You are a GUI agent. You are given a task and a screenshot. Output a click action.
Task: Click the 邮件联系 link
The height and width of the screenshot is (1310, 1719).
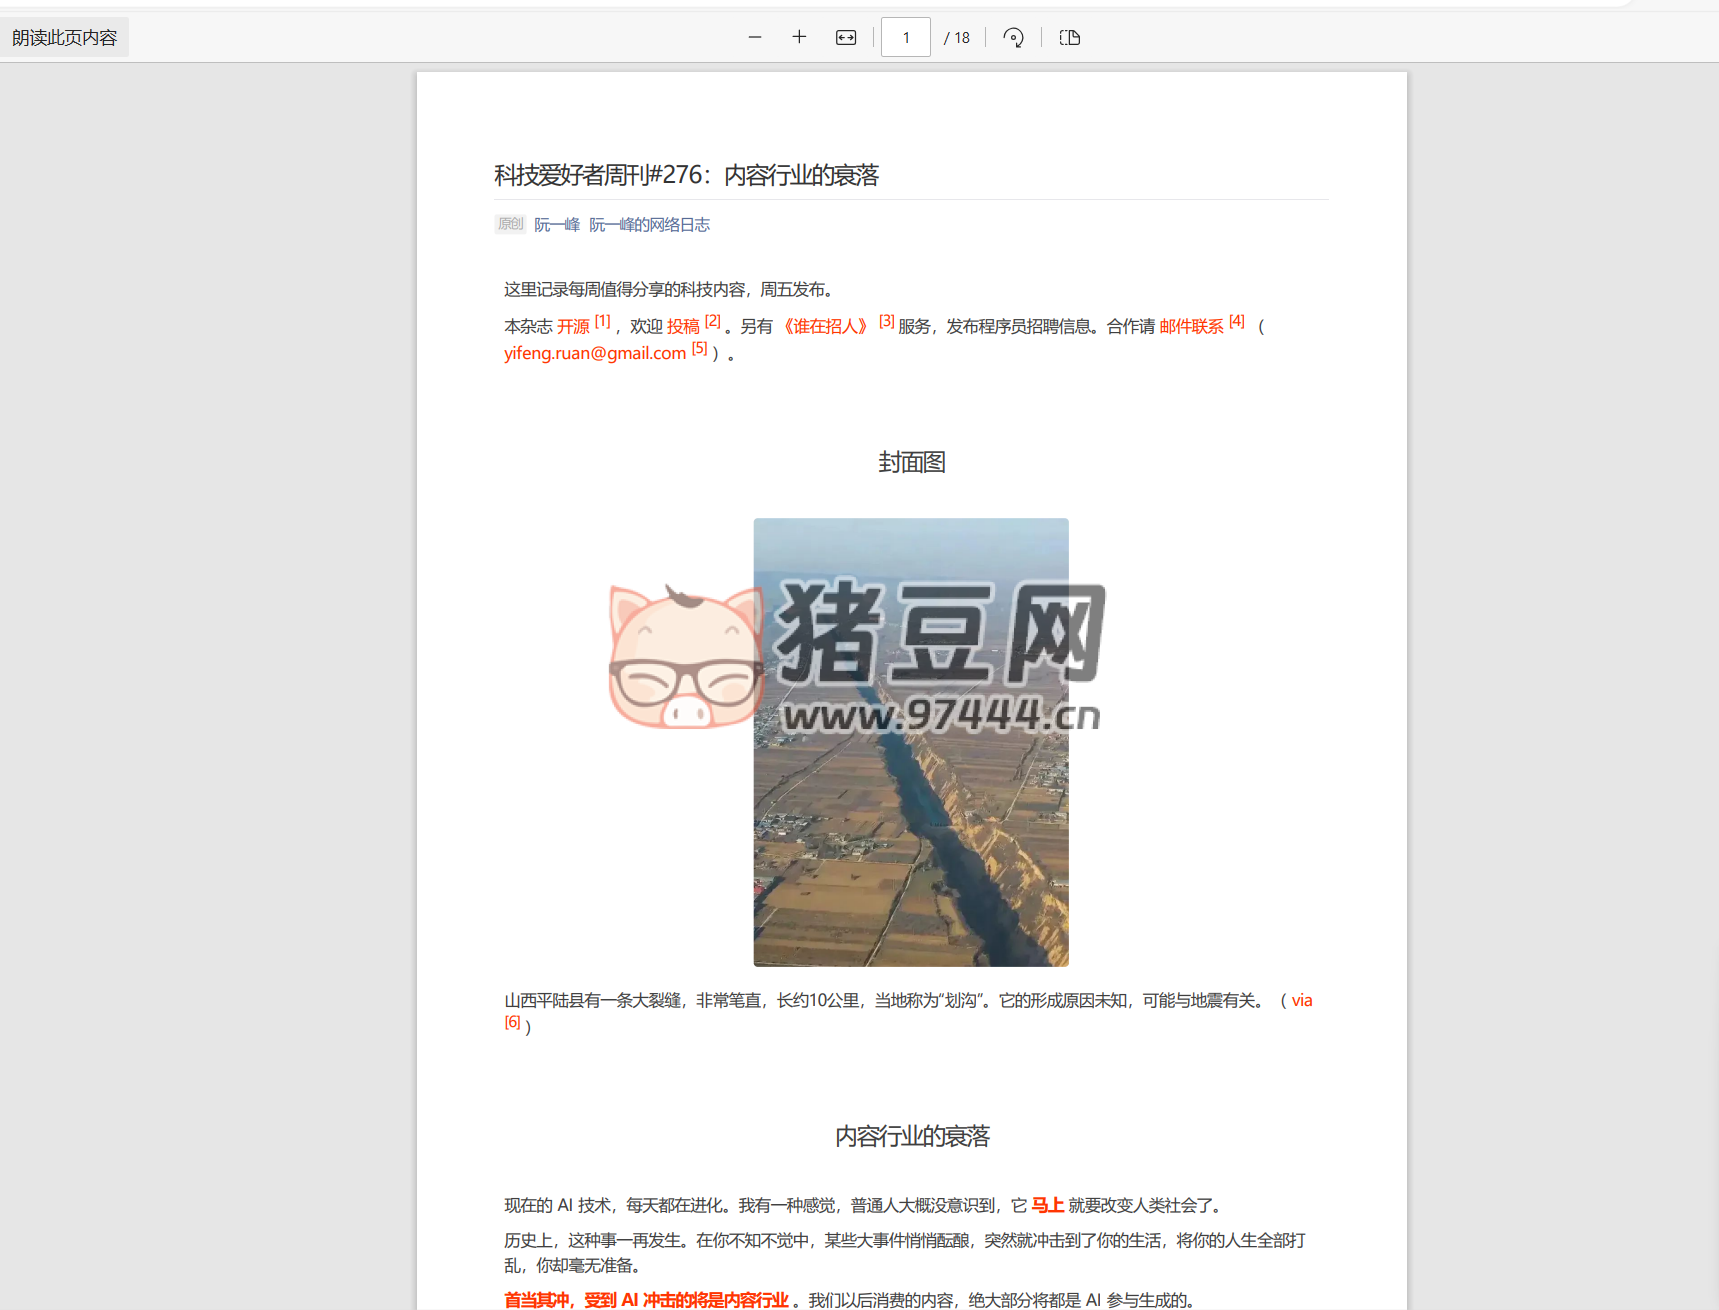click(1191, 327)
